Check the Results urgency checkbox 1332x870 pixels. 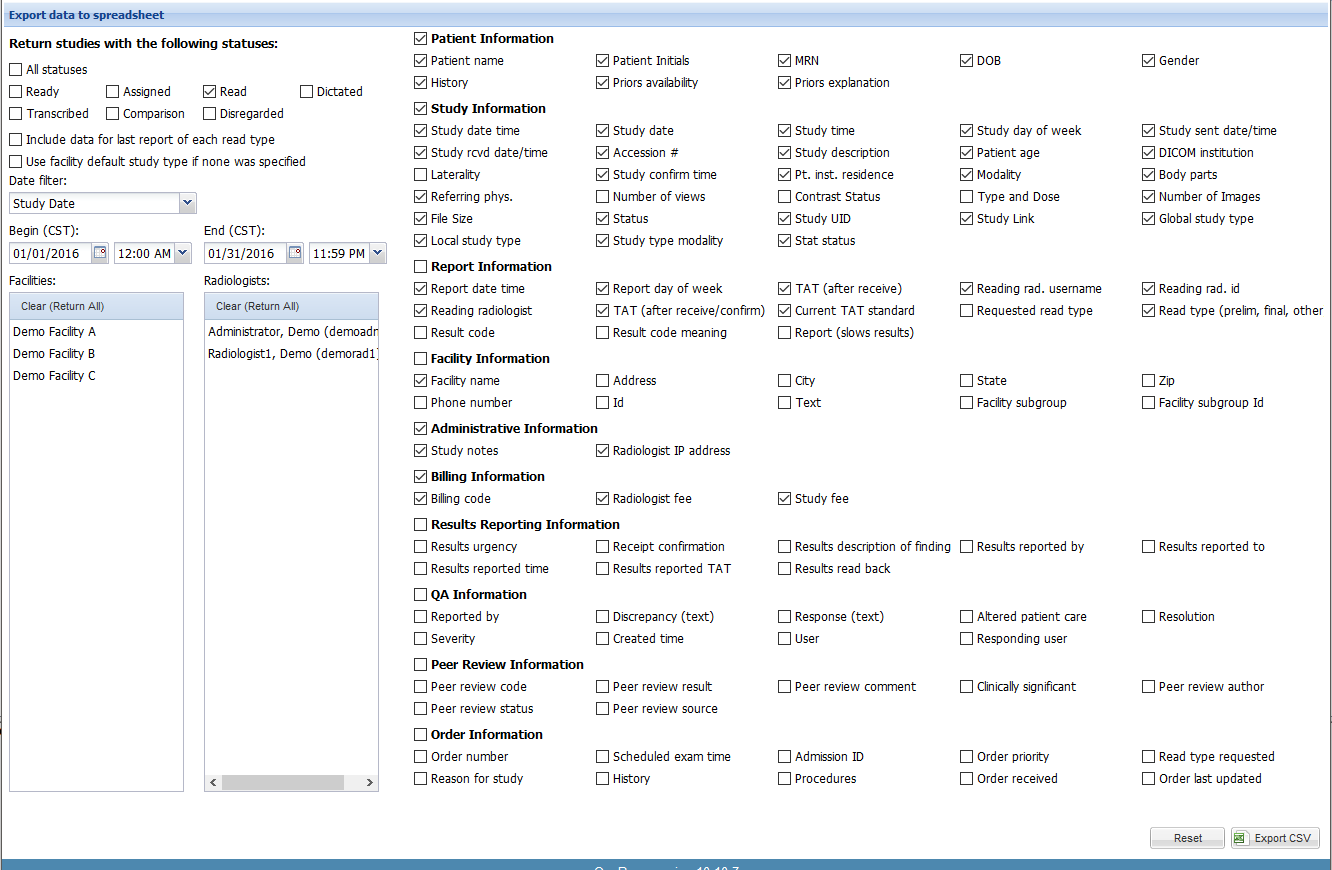420,547
